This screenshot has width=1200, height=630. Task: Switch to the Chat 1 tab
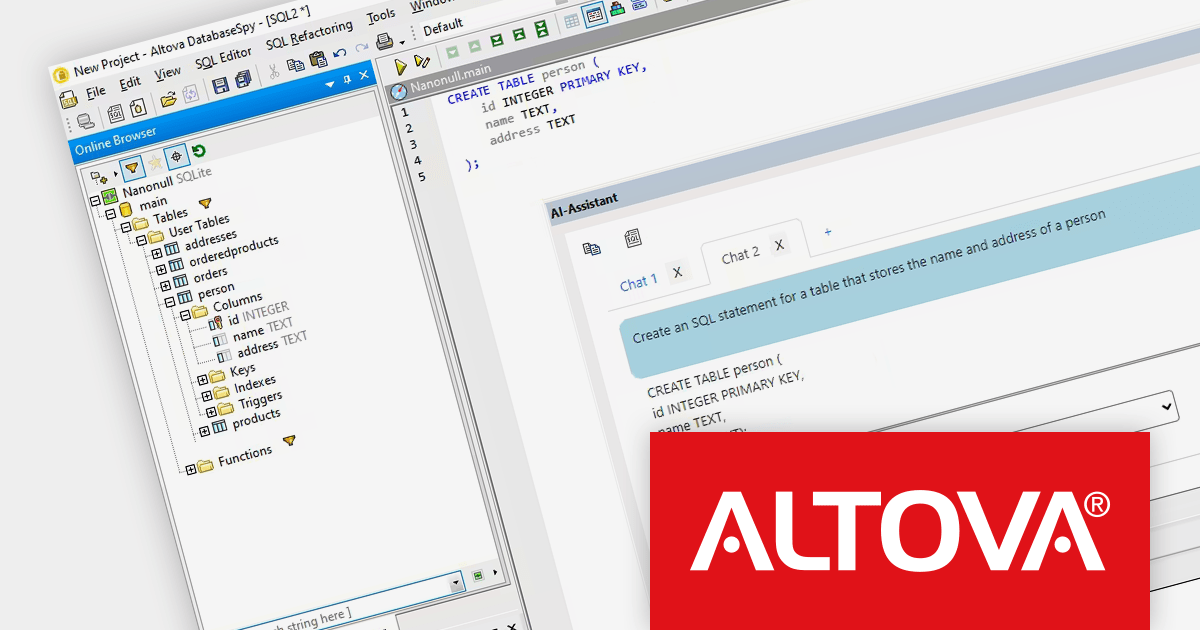click(x=639, y=283)
